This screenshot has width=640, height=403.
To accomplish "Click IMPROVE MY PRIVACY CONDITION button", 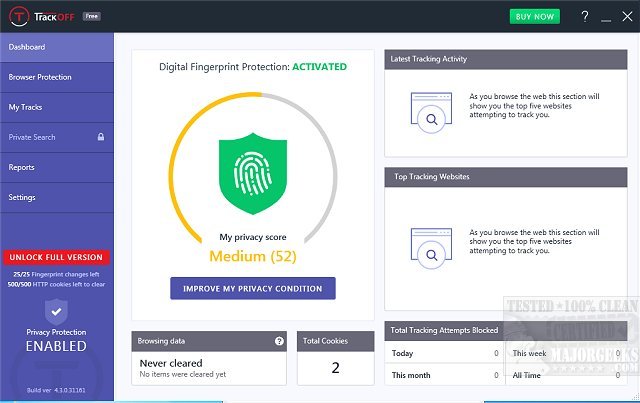I will tap(253, 288).
